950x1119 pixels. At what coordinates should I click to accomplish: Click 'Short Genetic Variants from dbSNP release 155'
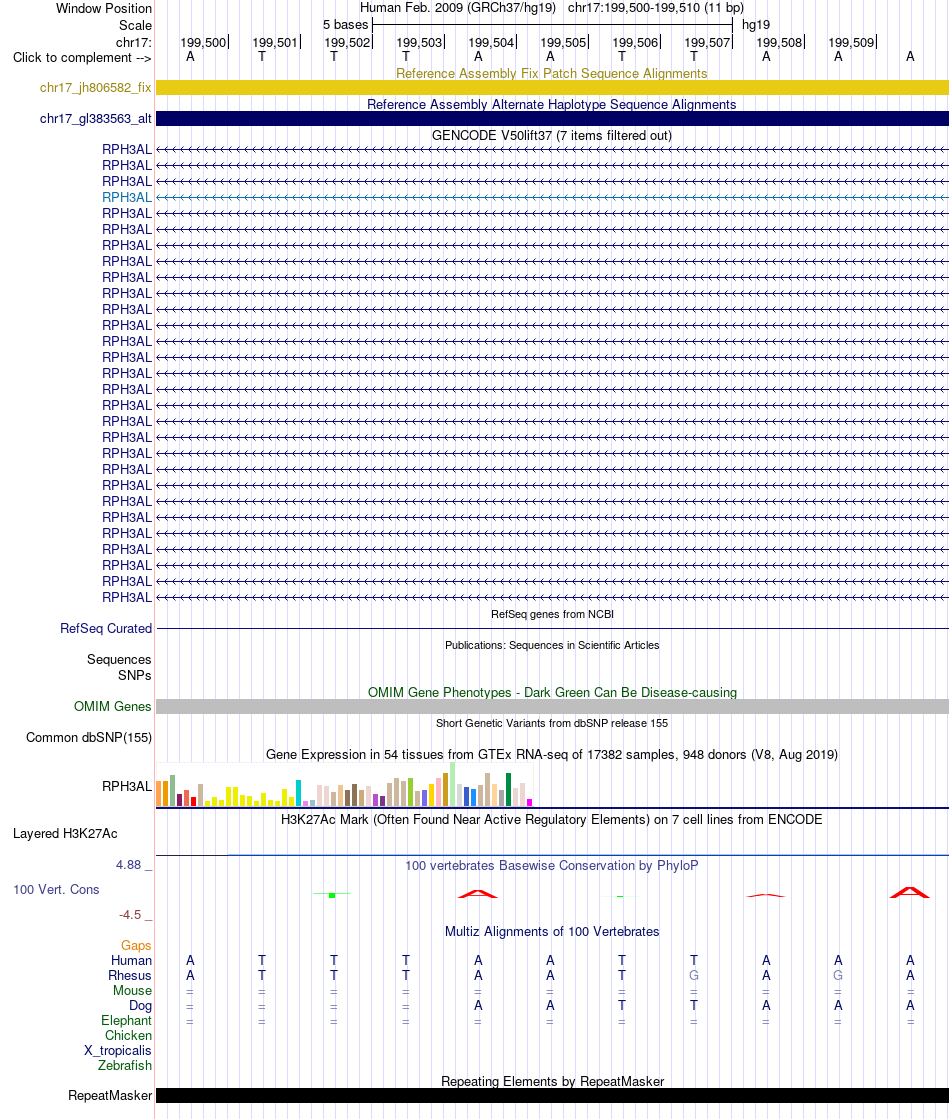pos(552,723)
